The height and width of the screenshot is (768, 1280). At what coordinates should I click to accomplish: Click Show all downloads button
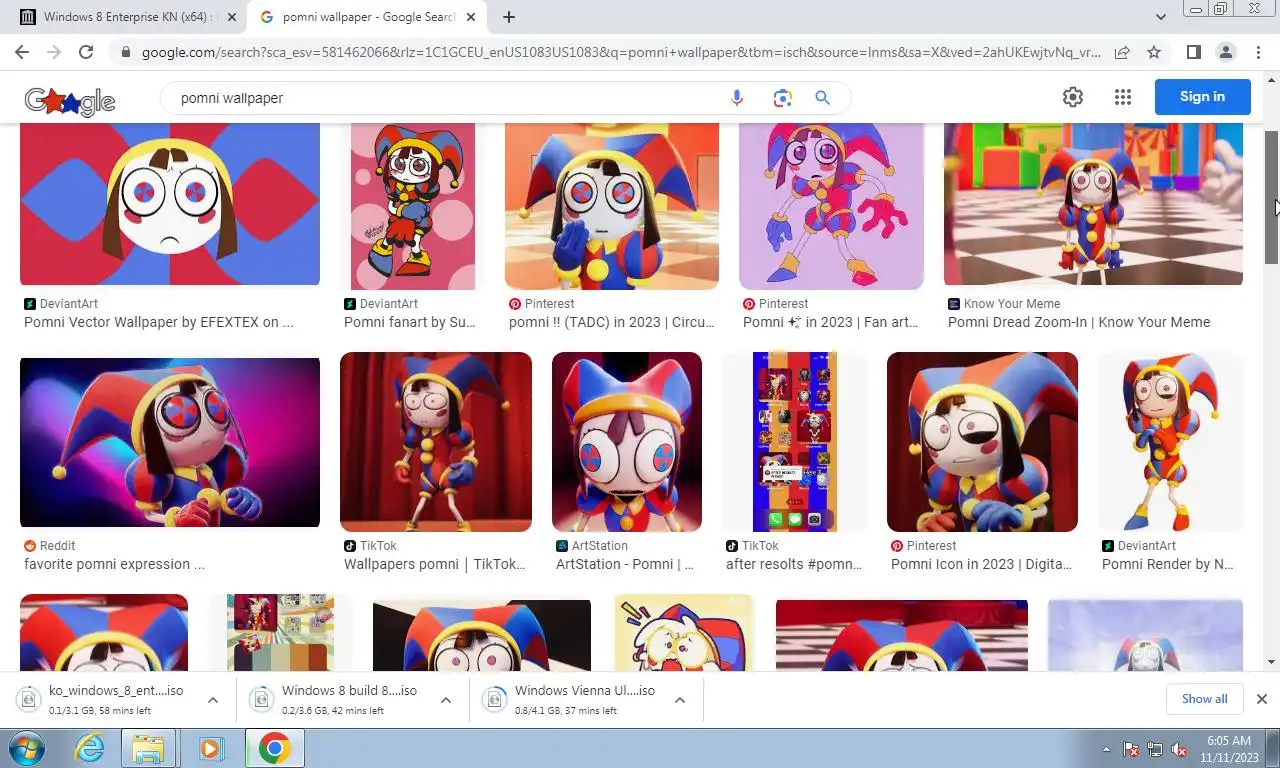[x=1204, y=699]
